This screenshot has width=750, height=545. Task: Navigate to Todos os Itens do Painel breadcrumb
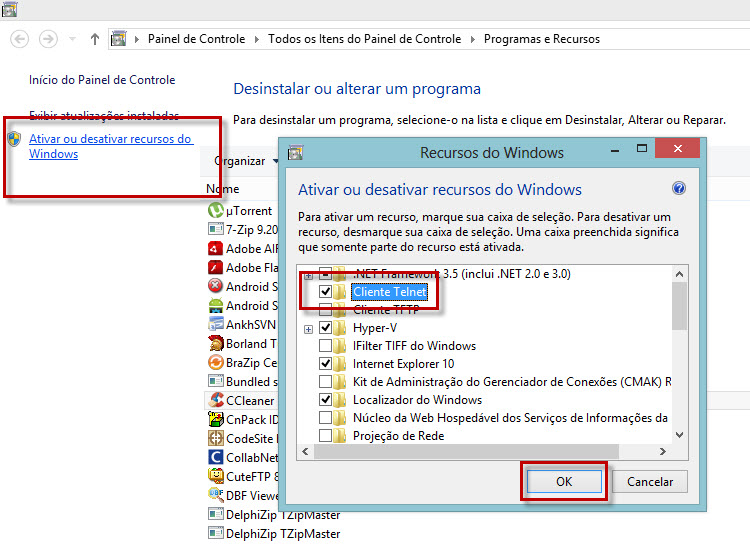[x=364, y=39]
